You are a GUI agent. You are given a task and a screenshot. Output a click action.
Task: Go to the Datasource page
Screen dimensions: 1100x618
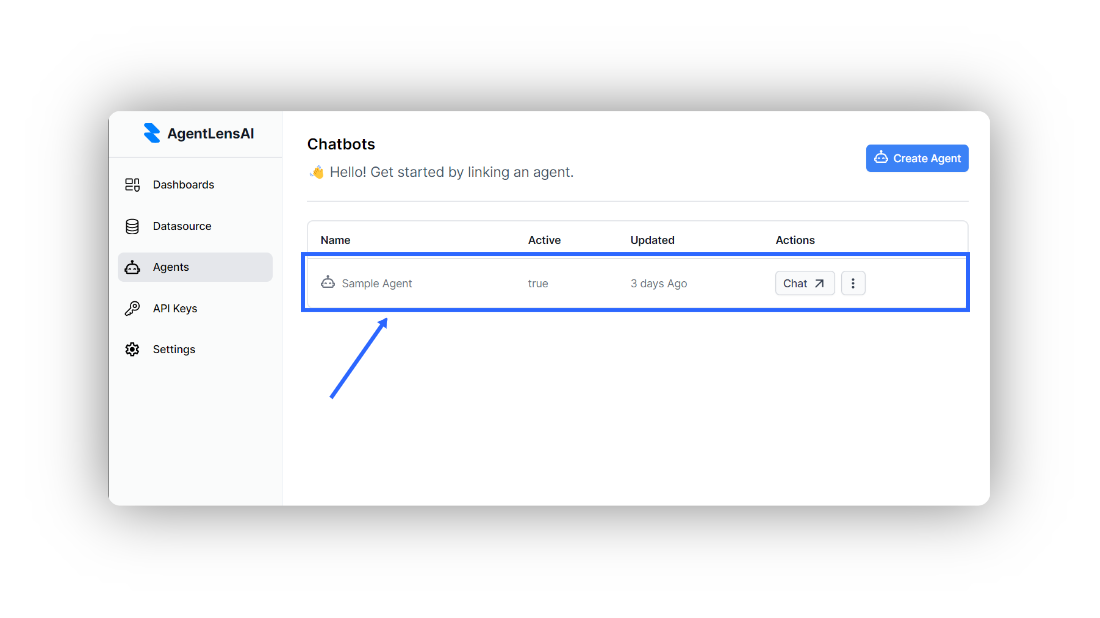click(182, 226)
